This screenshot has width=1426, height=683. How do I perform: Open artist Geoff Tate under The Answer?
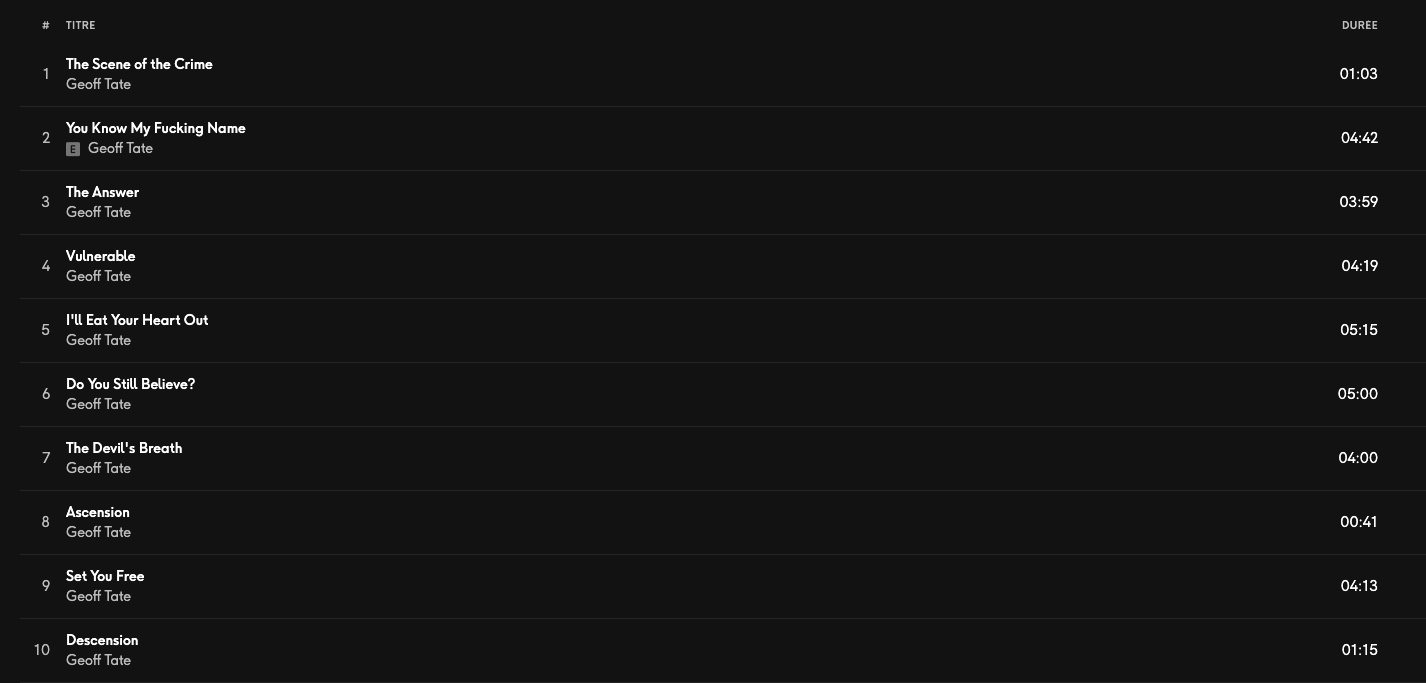[98, 212]
